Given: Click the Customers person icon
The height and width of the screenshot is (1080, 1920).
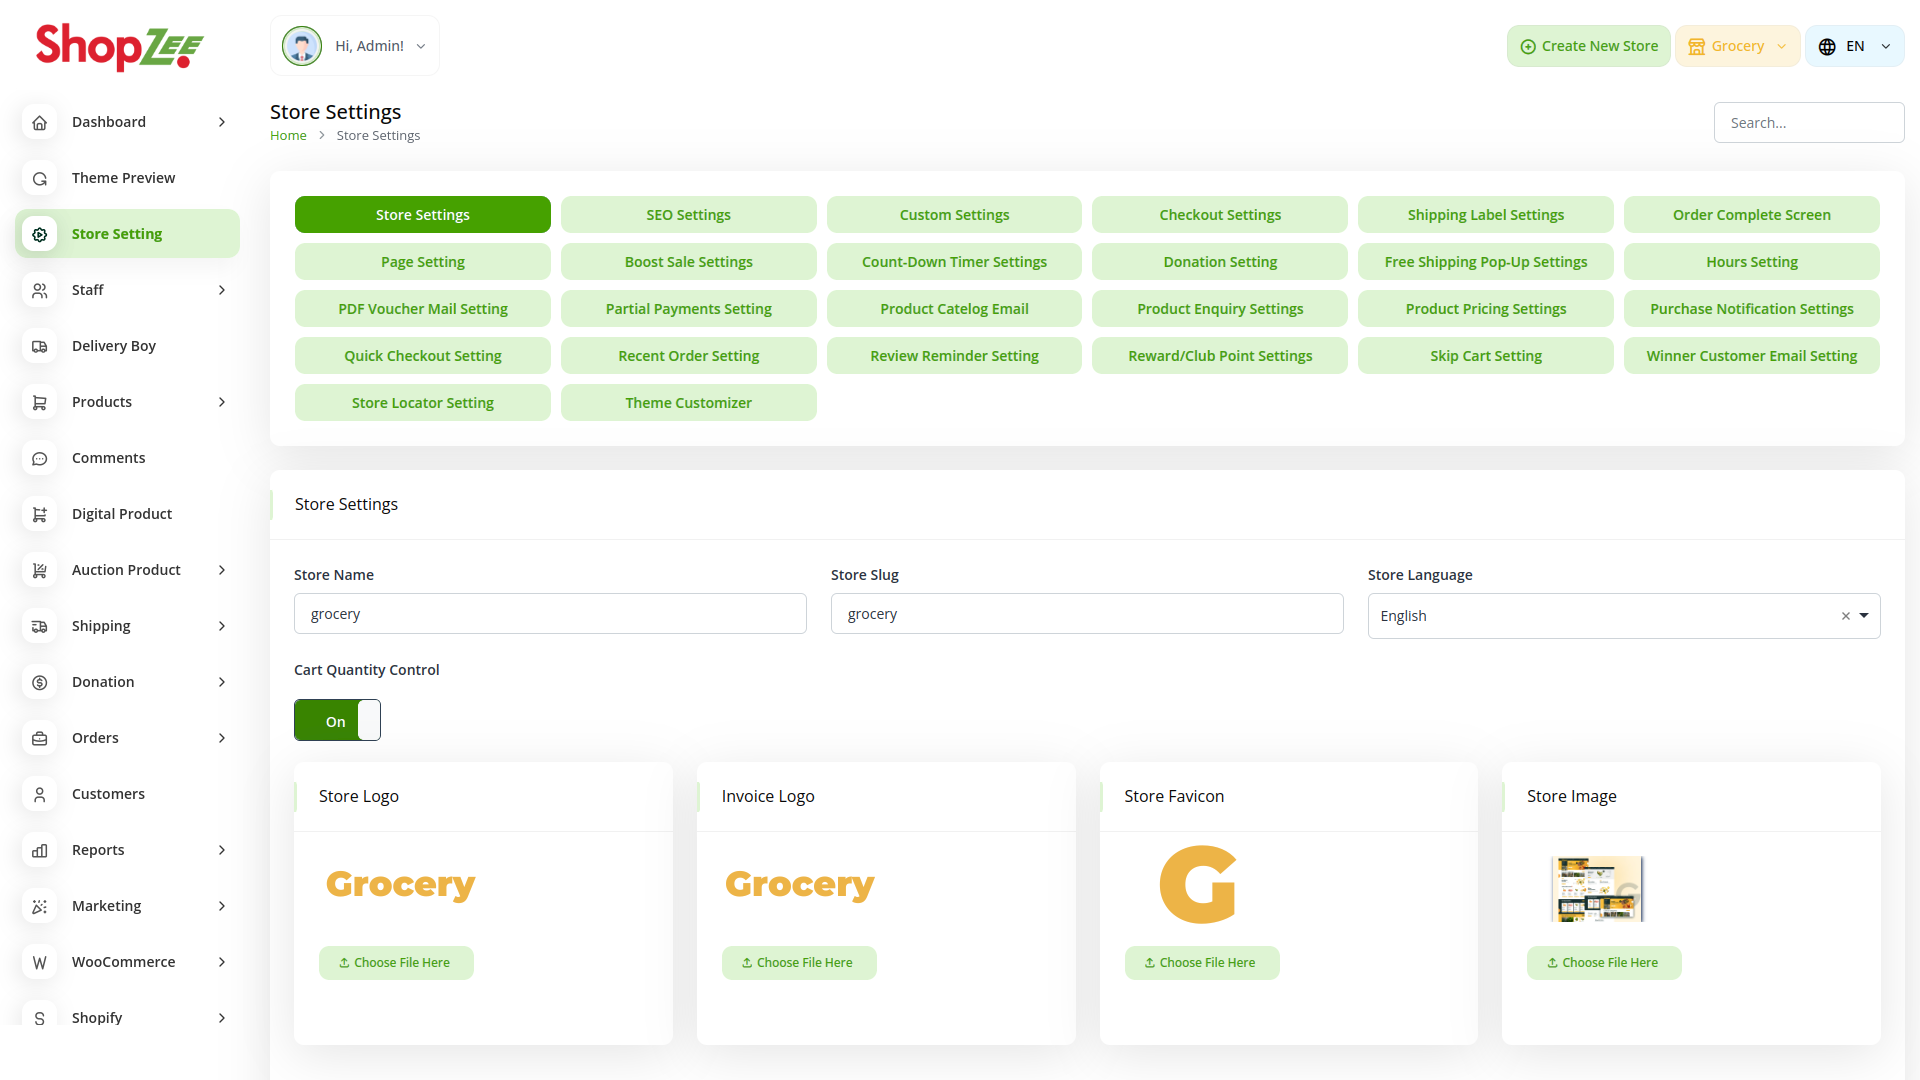Looking at the screenshot, I should 40,794.
